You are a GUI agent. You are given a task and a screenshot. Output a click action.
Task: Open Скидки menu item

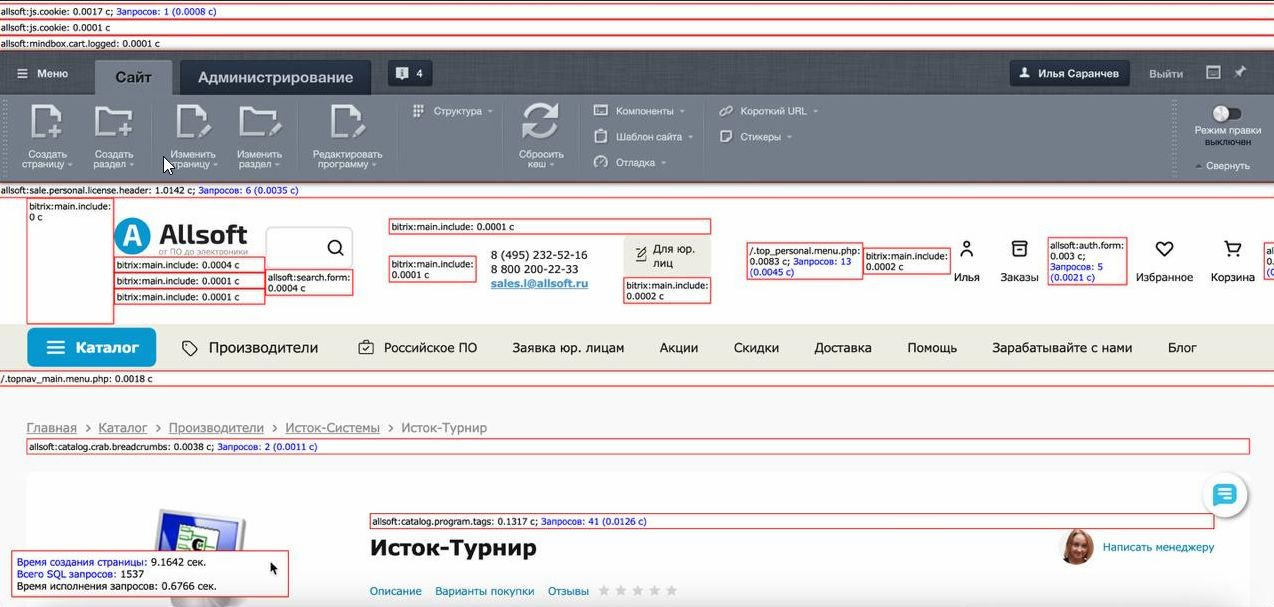tap(756, 348)
